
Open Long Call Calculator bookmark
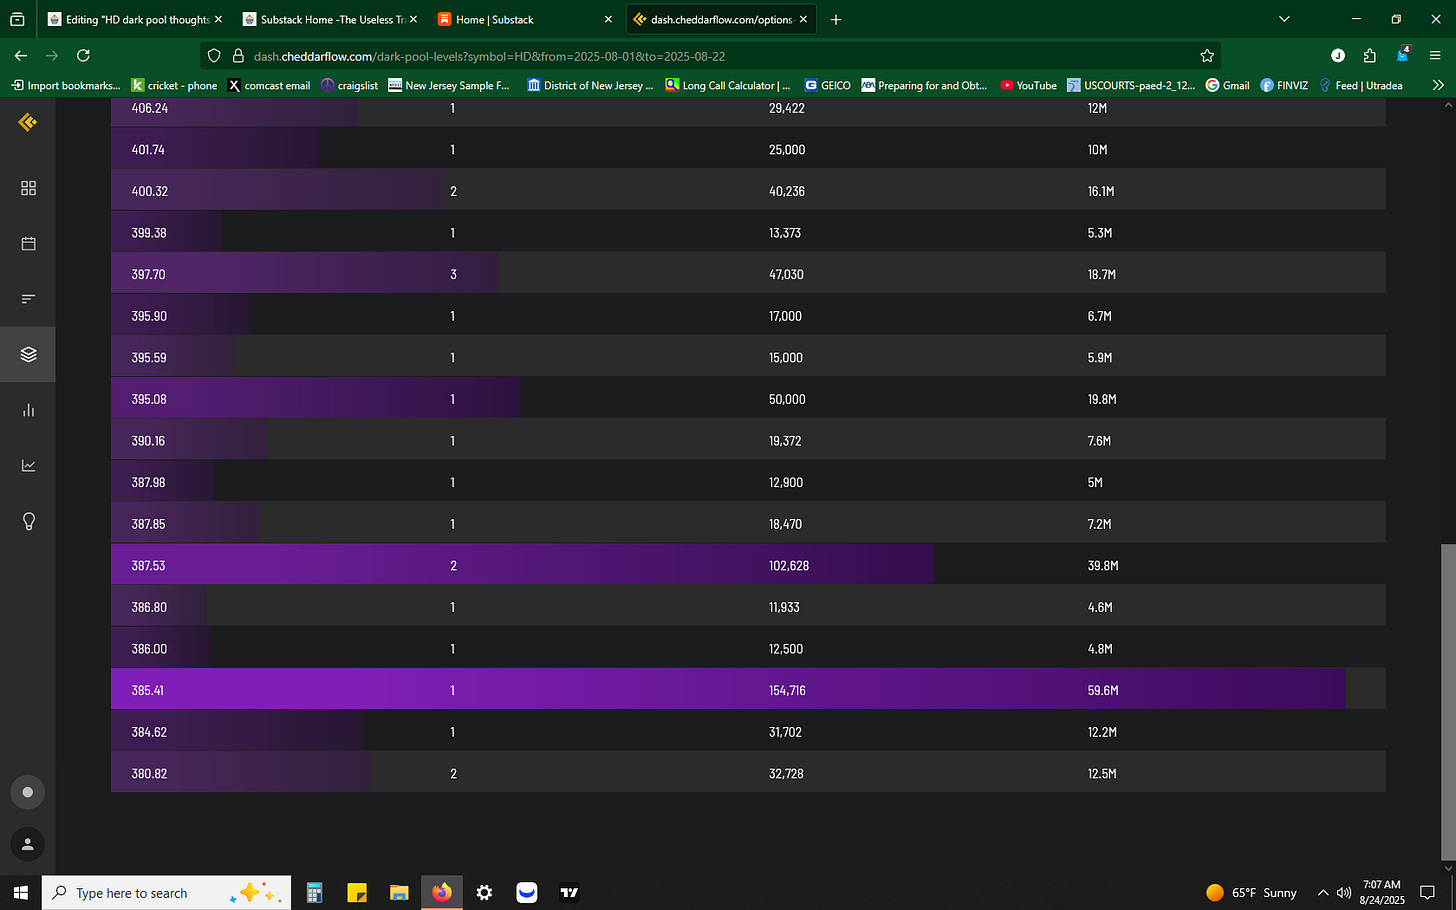(728, 85)
